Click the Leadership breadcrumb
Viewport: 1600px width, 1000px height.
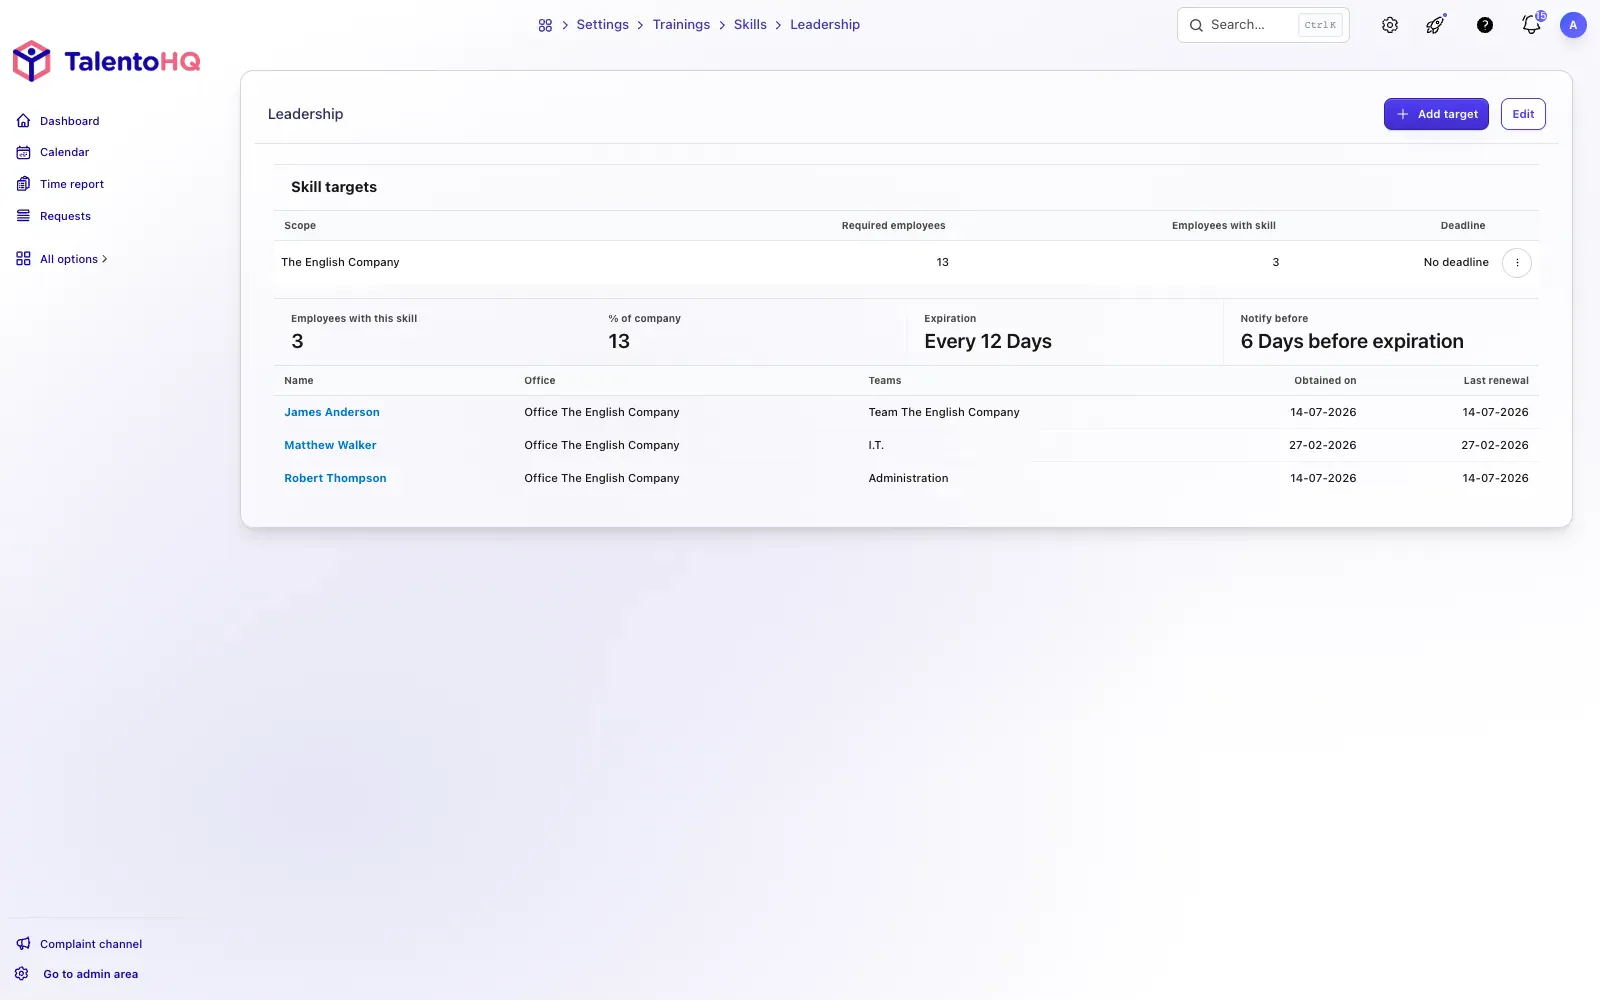coord(825,25)
